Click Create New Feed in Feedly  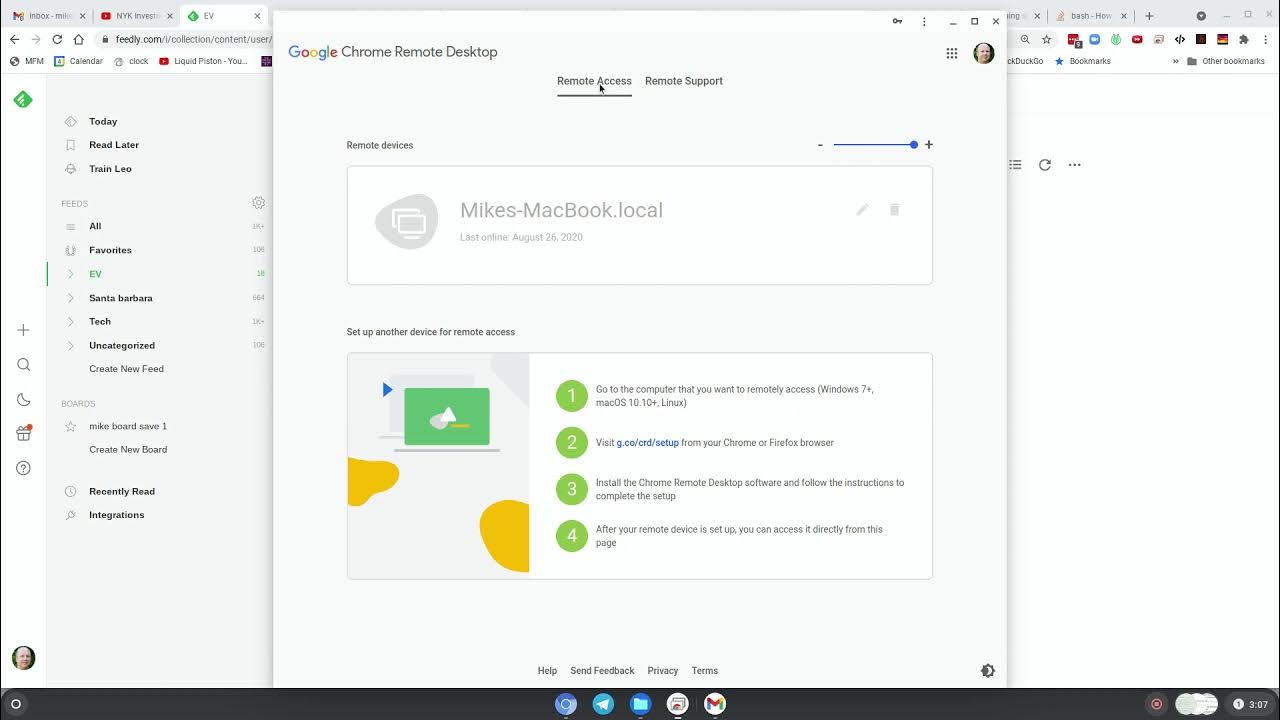tap(126, 369)
